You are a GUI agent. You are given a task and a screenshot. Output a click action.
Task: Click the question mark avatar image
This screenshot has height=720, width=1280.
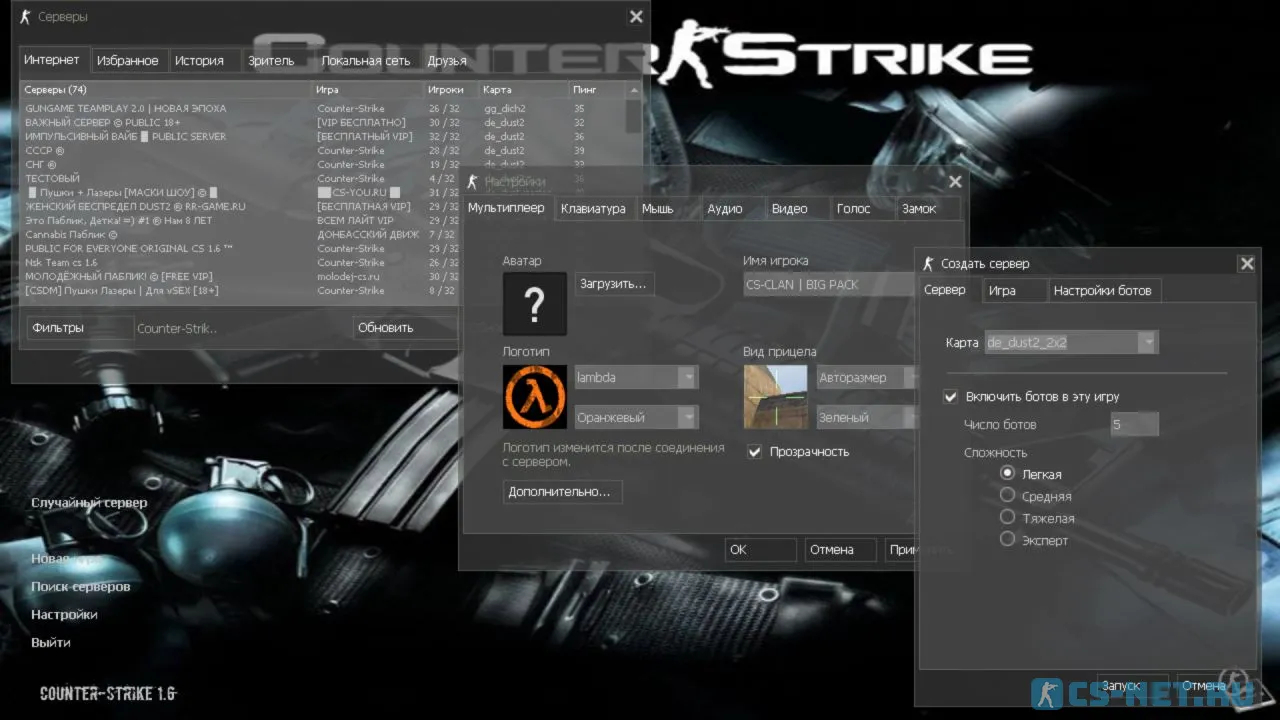534,304
